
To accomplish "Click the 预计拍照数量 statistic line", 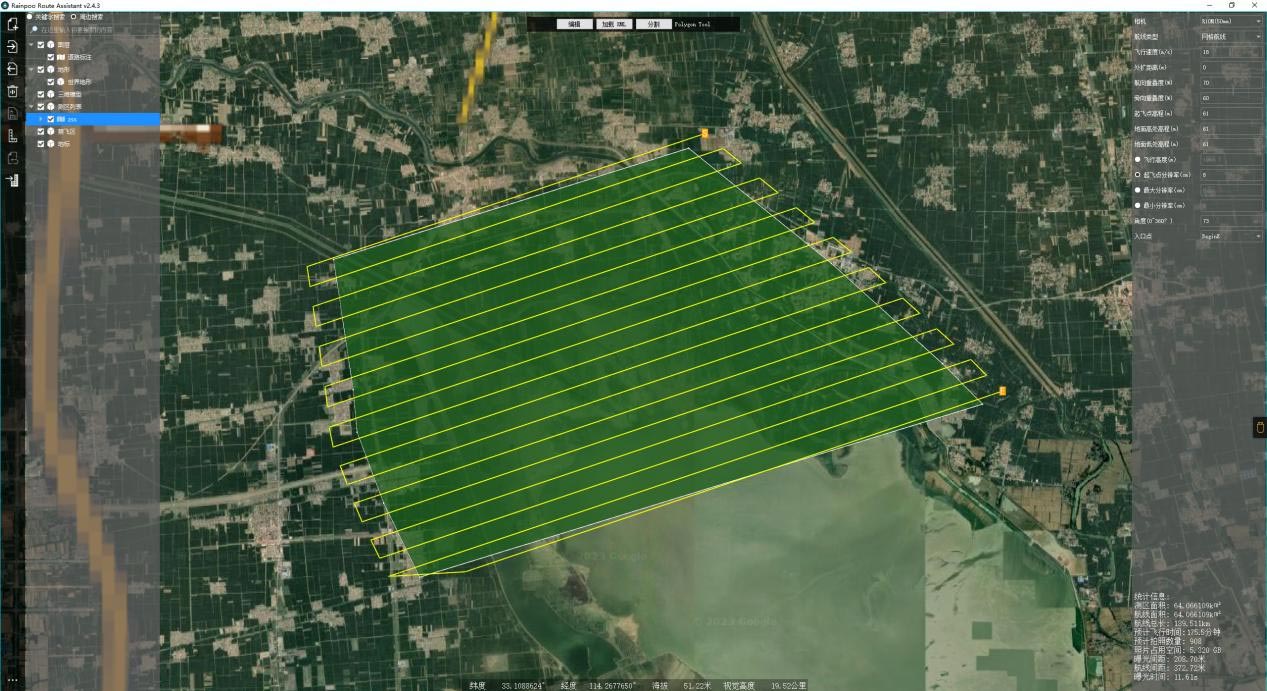I will [x=1166, y=641].
